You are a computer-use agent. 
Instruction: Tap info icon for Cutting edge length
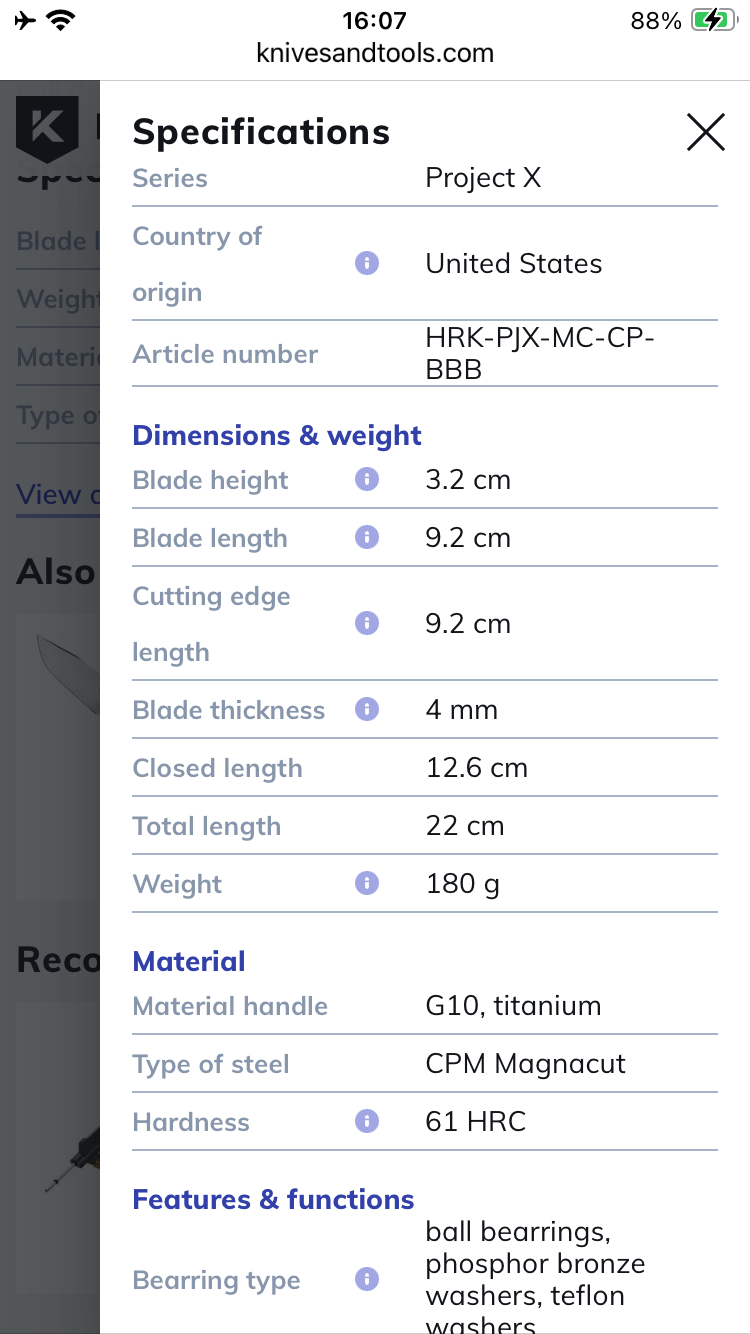tap(367, 624)
